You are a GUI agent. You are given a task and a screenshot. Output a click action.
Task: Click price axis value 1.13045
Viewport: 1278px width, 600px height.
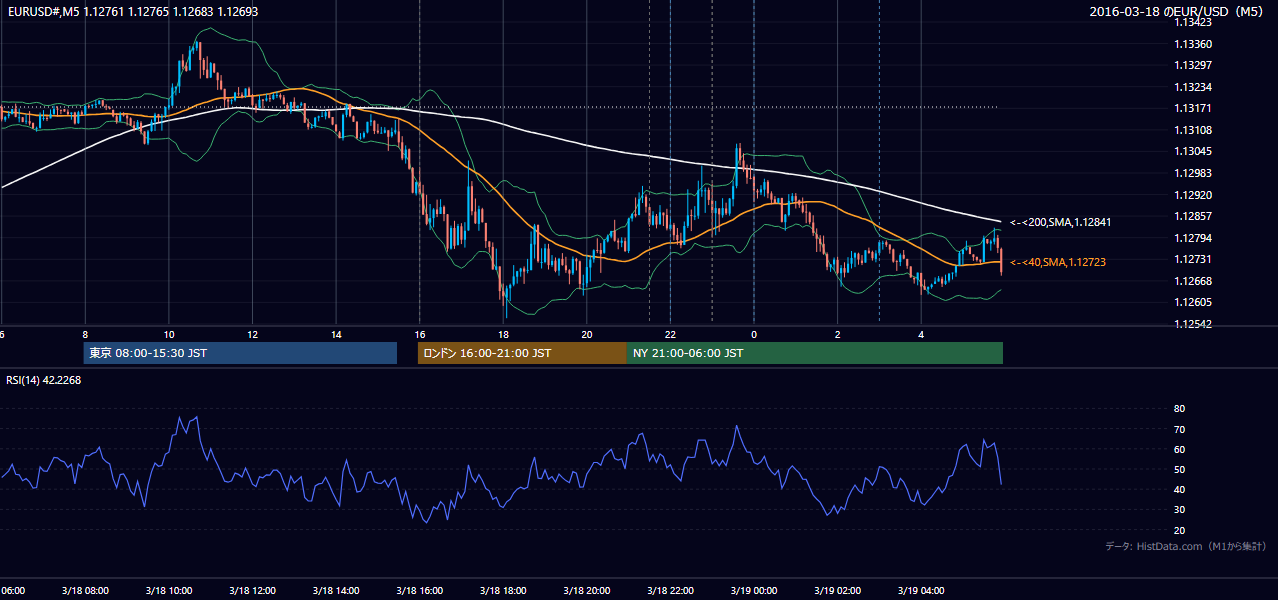(1193, 151)
